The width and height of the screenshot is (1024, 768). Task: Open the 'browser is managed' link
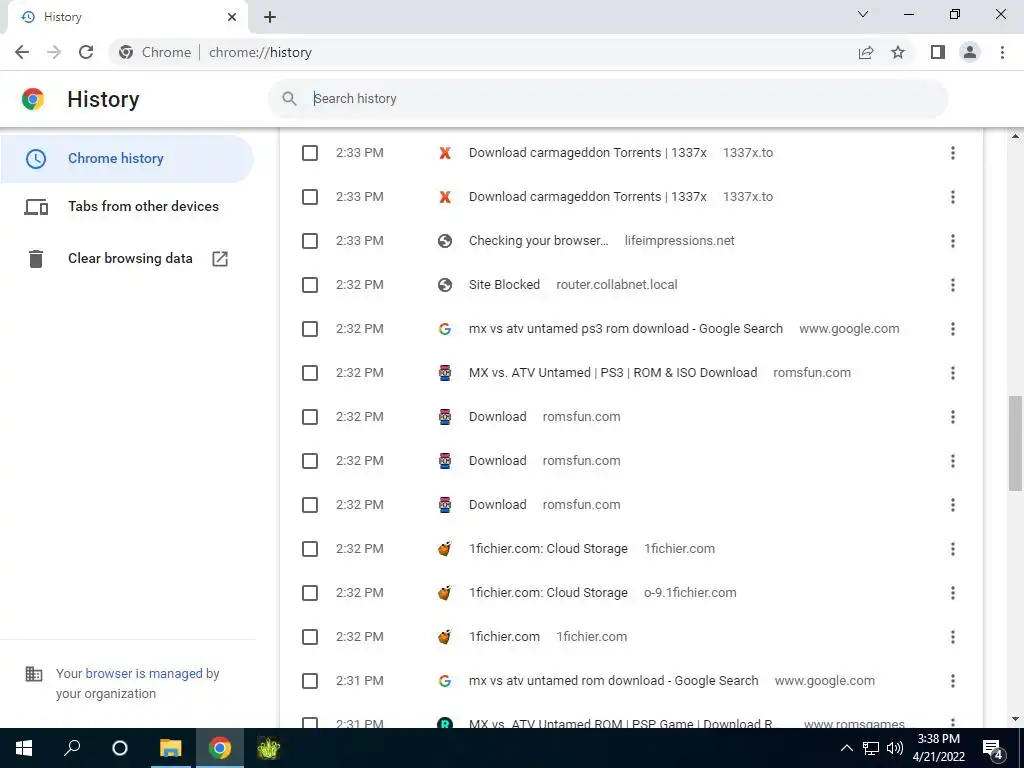(x=144, y=673)
